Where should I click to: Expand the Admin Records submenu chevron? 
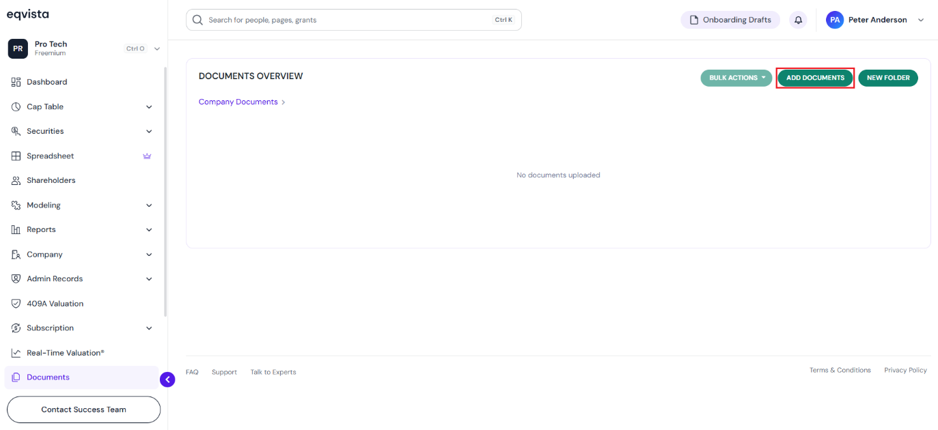point(149,279)
